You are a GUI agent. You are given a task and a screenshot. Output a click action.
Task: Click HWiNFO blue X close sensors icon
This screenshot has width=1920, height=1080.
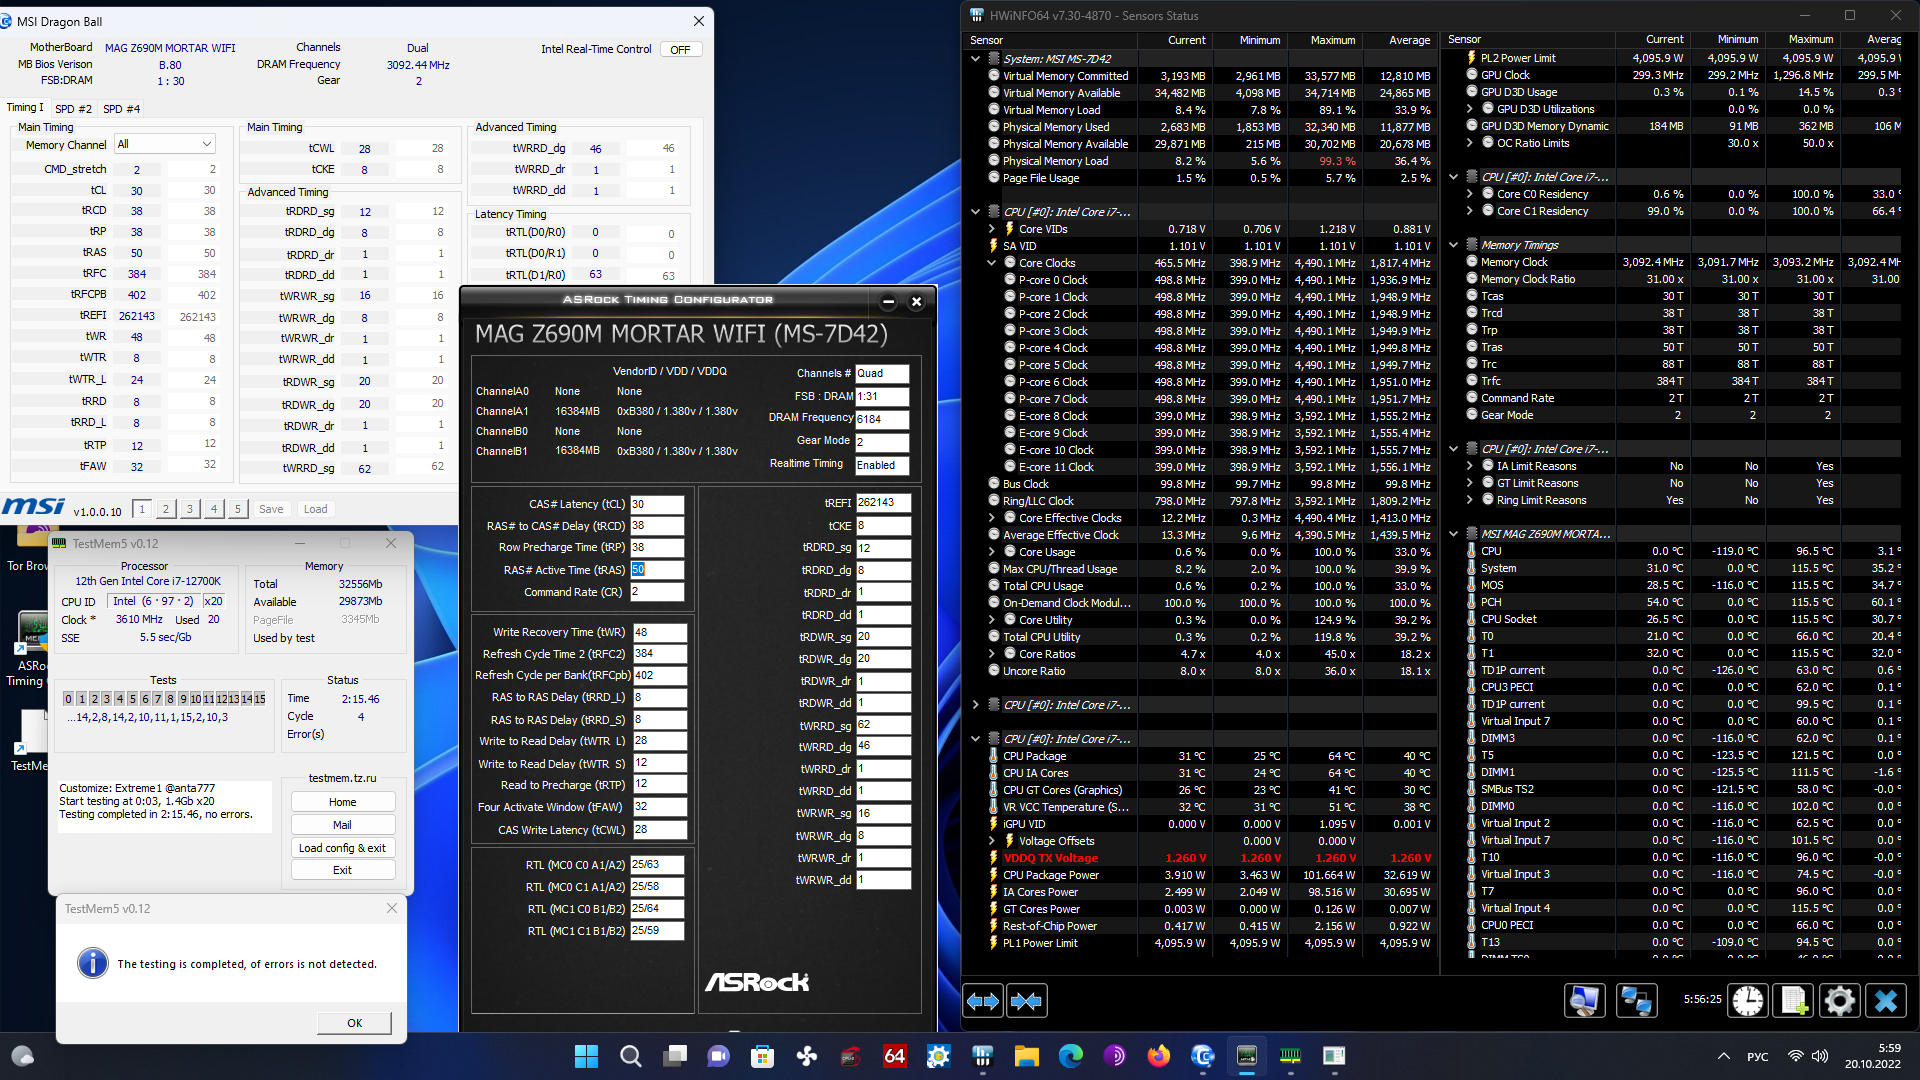[x=1886, y=1001]
